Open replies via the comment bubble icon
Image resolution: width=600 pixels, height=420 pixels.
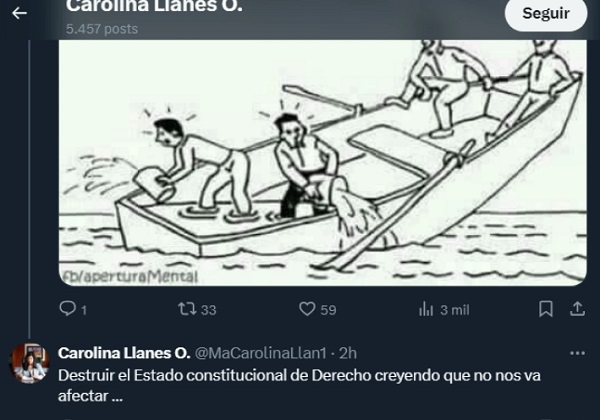coord(68,309)
